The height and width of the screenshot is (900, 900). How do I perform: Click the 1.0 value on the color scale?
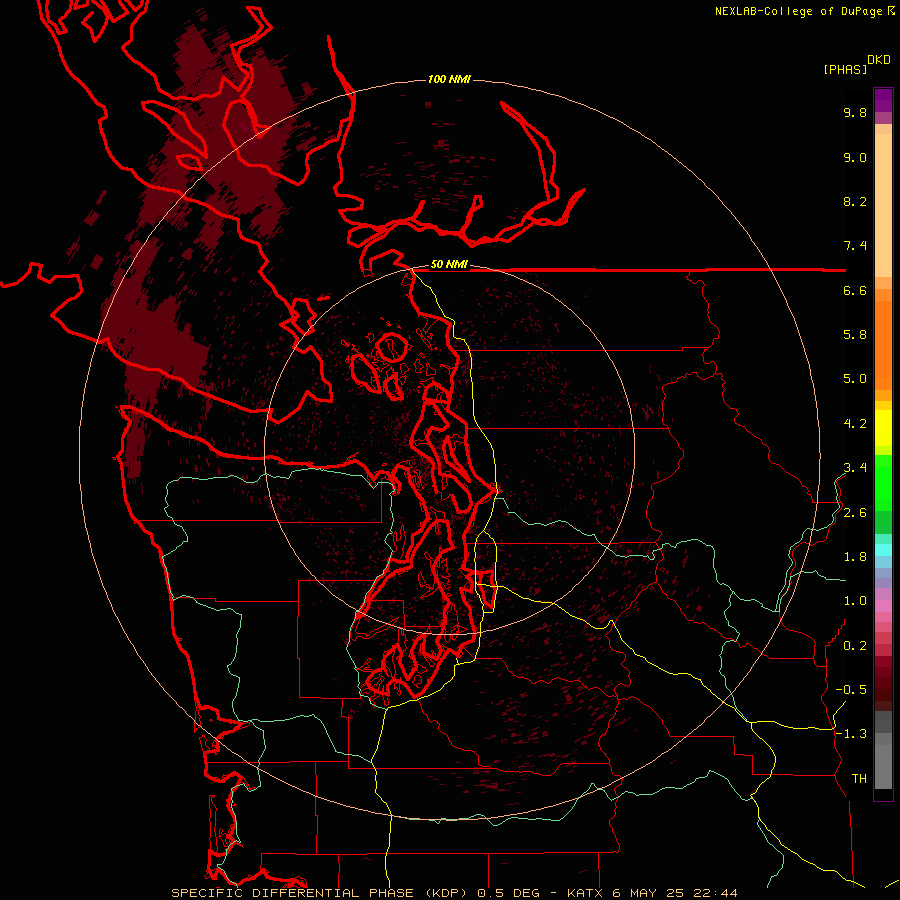click(855, 601)
